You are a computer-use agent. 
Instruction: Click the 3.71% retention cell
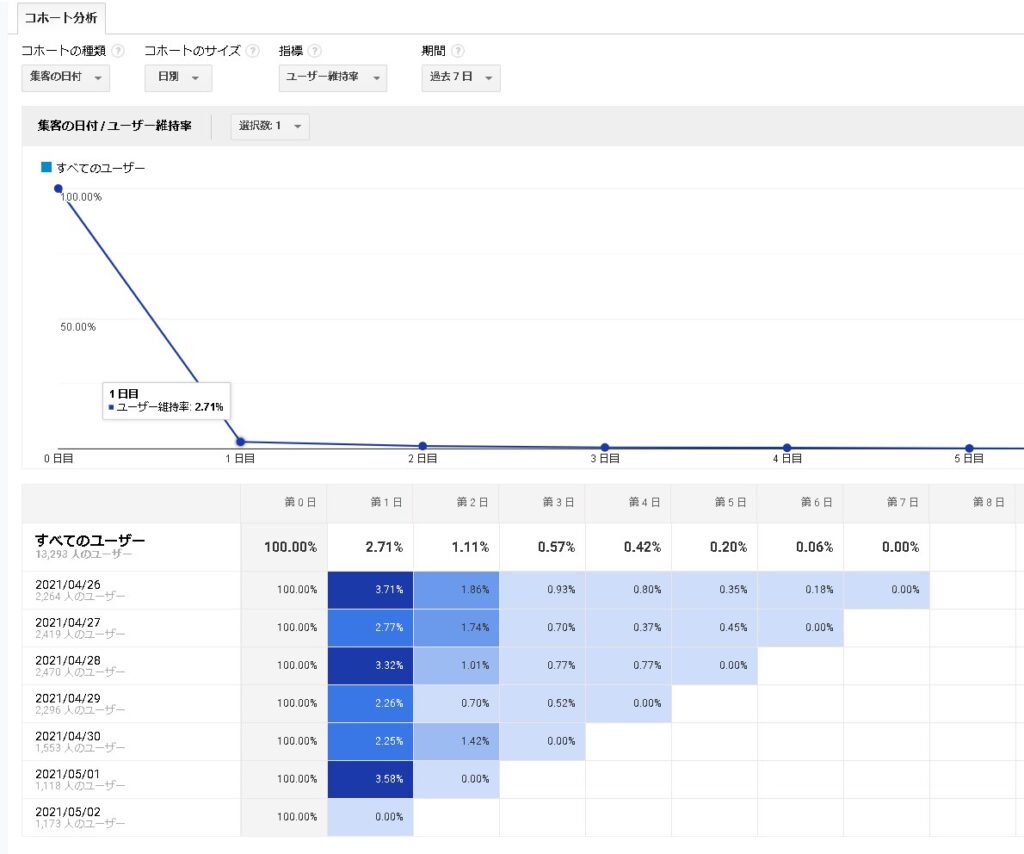(x=370, y=590)
